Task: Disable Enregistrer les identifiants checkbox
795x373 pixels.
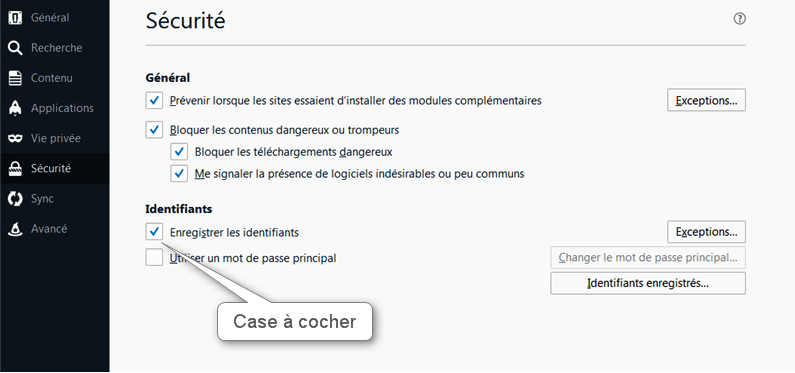Action: [x=154, y=232]
